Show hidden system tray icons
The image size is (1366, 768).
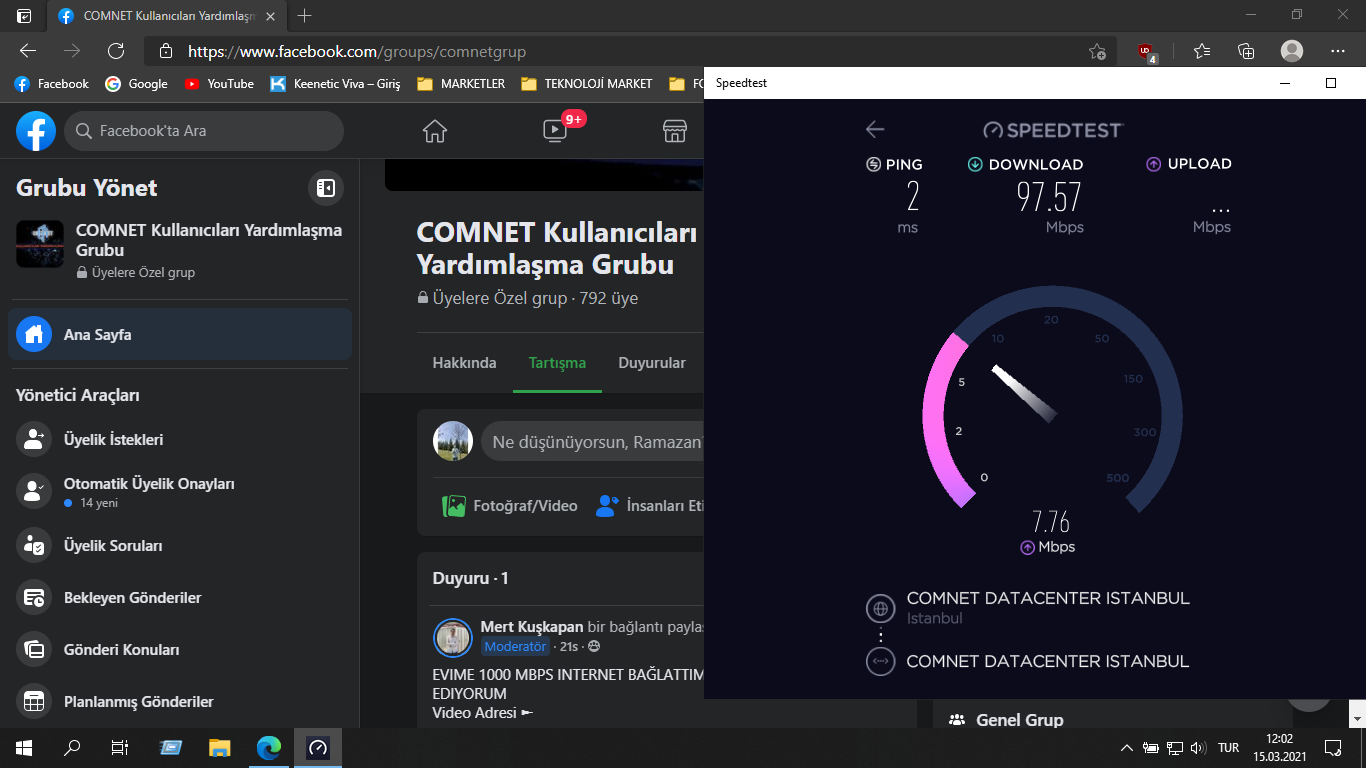point(1127,747)
